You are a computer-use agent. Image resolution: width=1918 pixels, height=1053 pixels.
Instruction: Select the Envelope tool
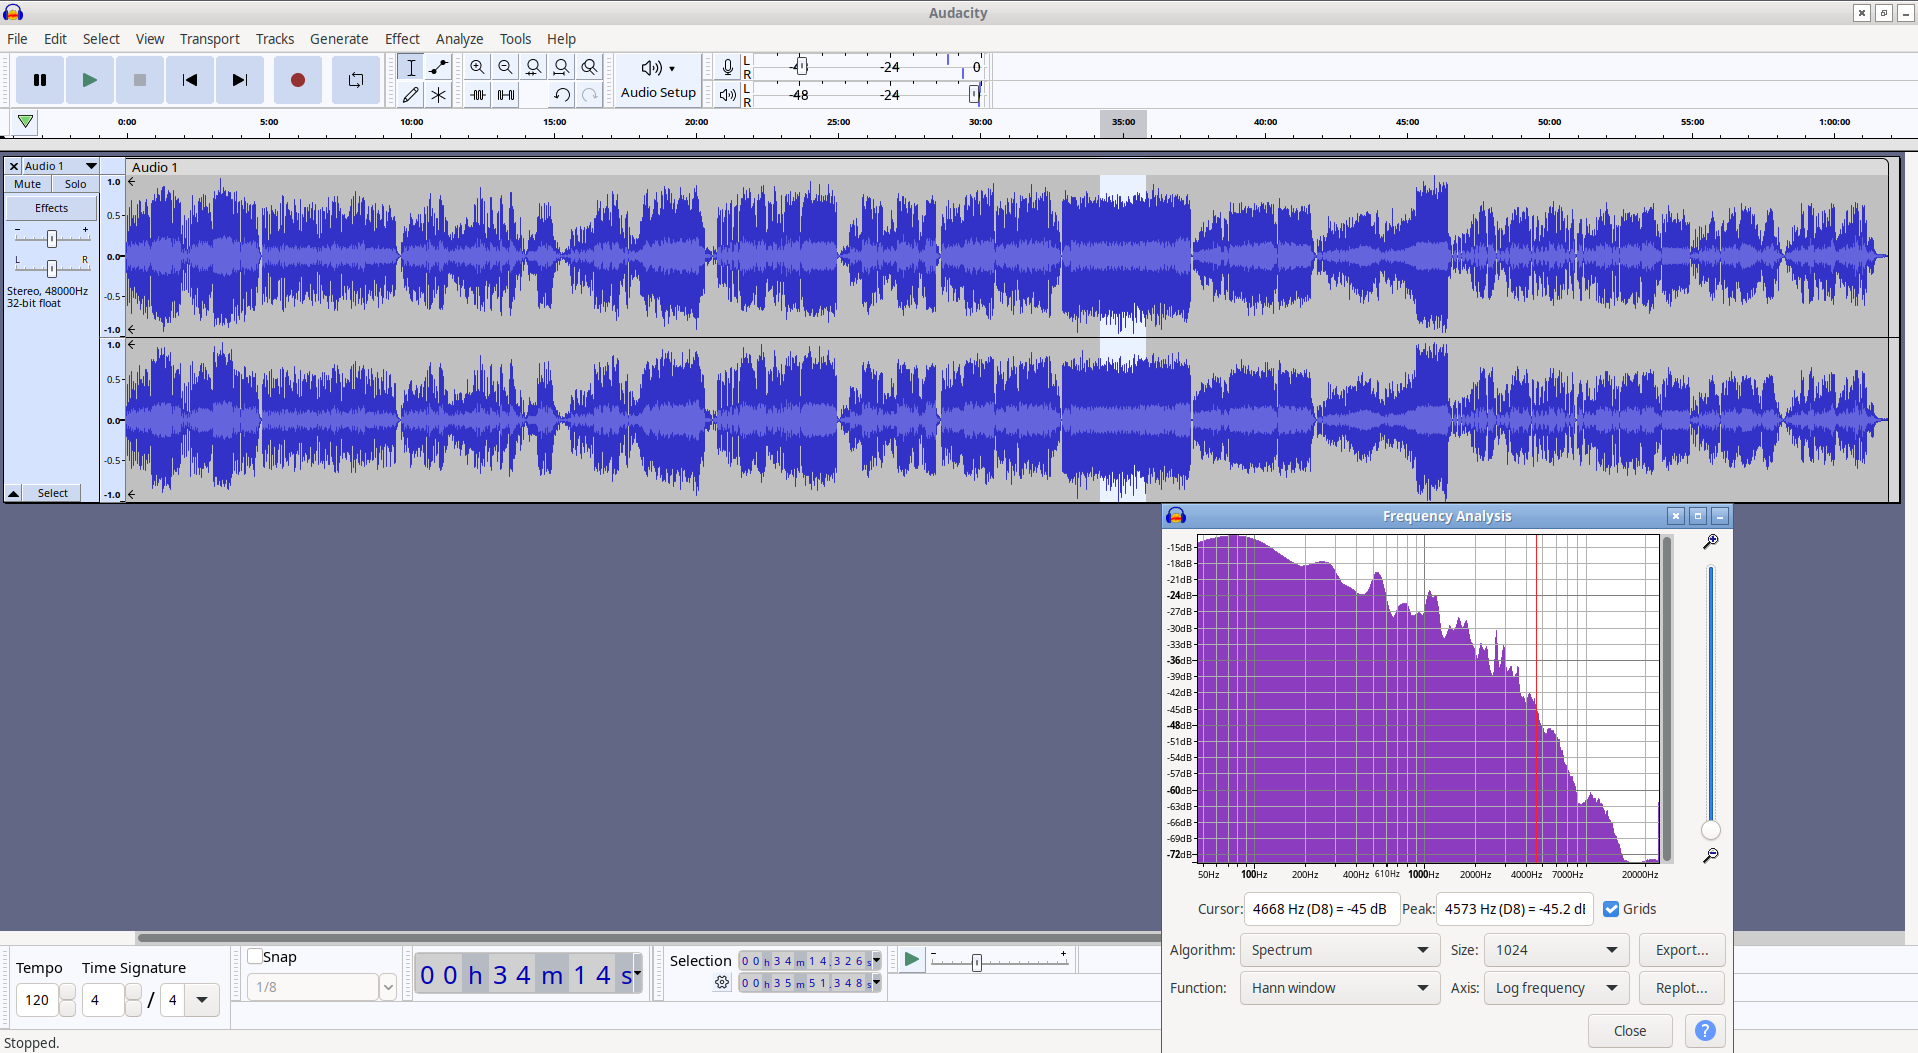tap(439, 67)
